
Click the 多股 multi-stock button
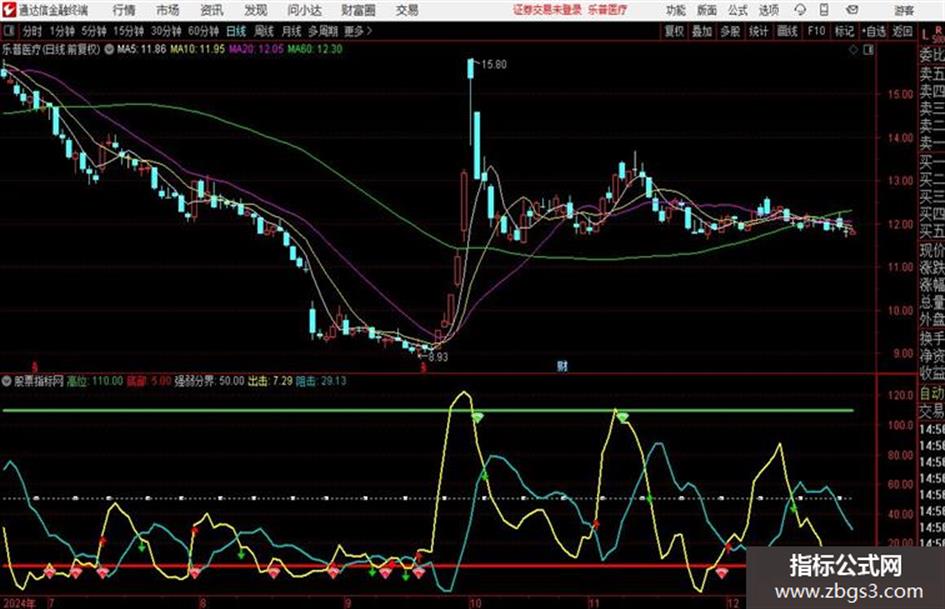click(x=730, y=31)
